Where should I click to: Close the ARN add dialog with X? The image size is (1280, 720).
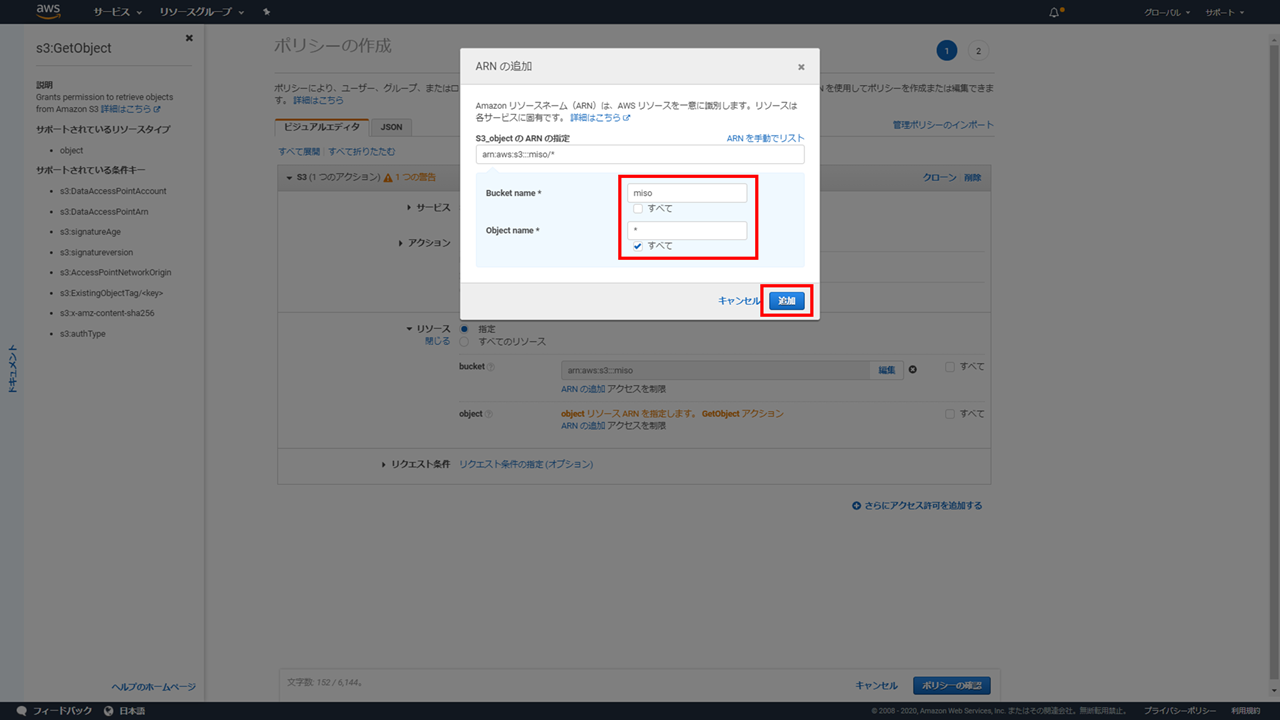tap(801, 67)
